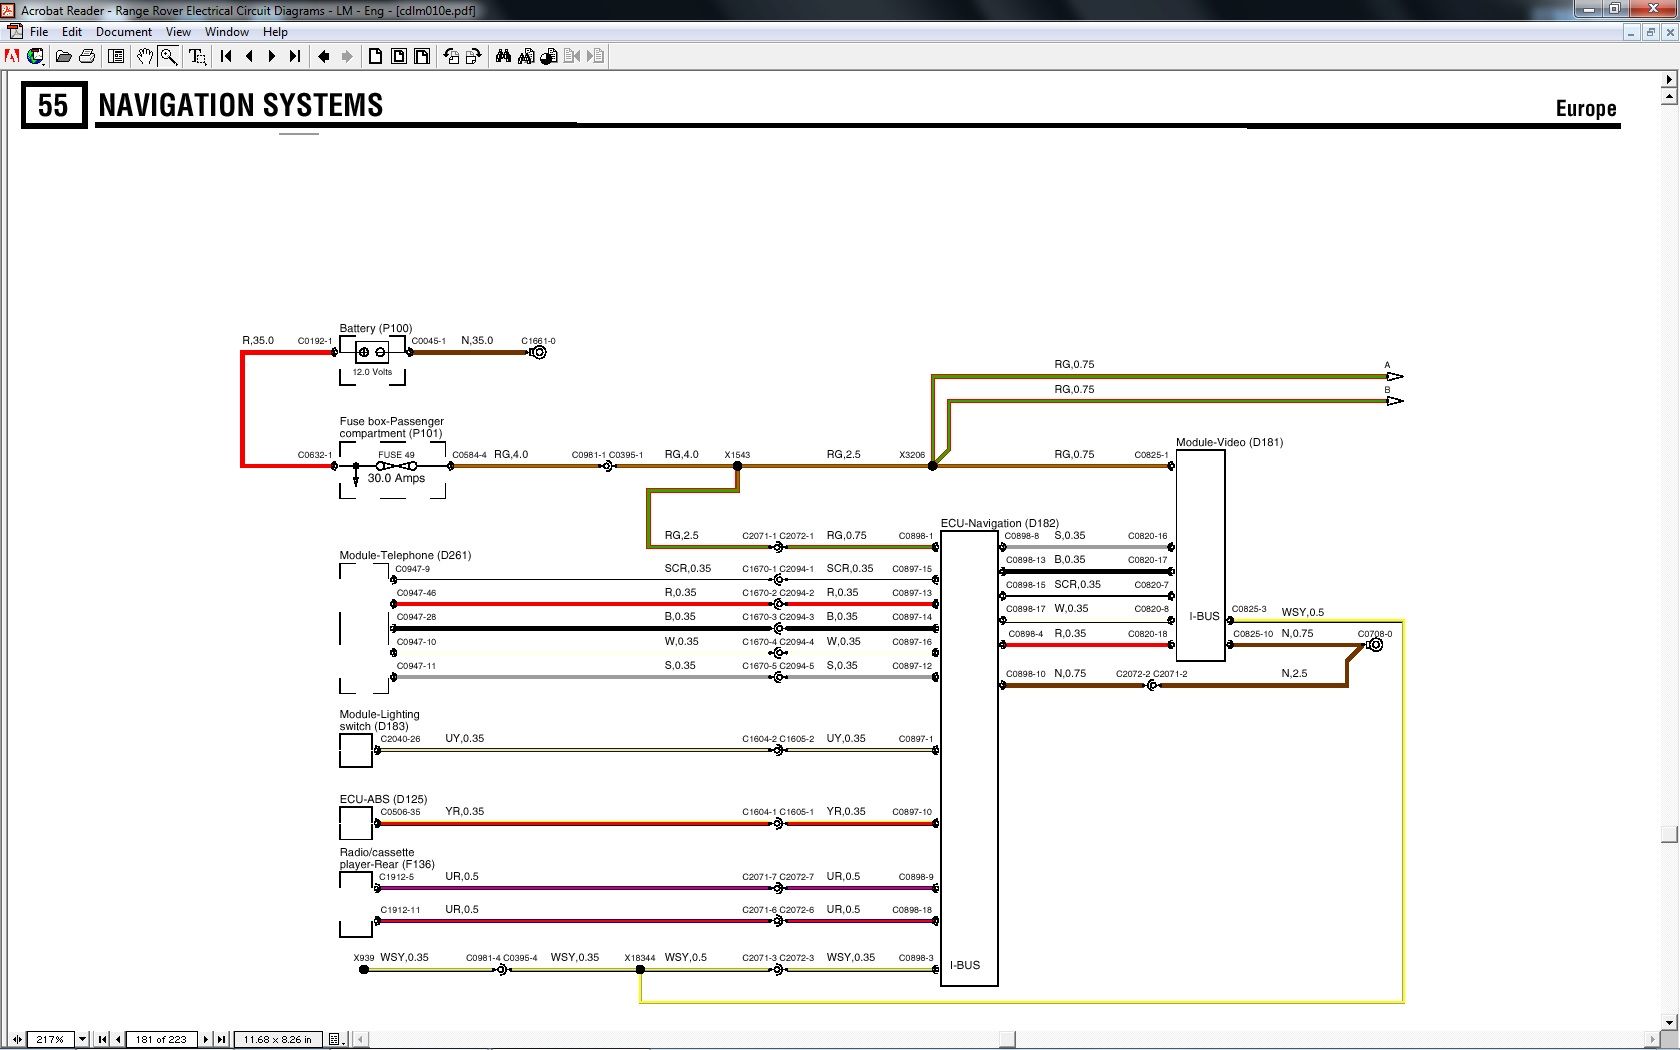Click the PDF document icon in menu bar
1680x1050 pixels.
[x=14, y=32]
